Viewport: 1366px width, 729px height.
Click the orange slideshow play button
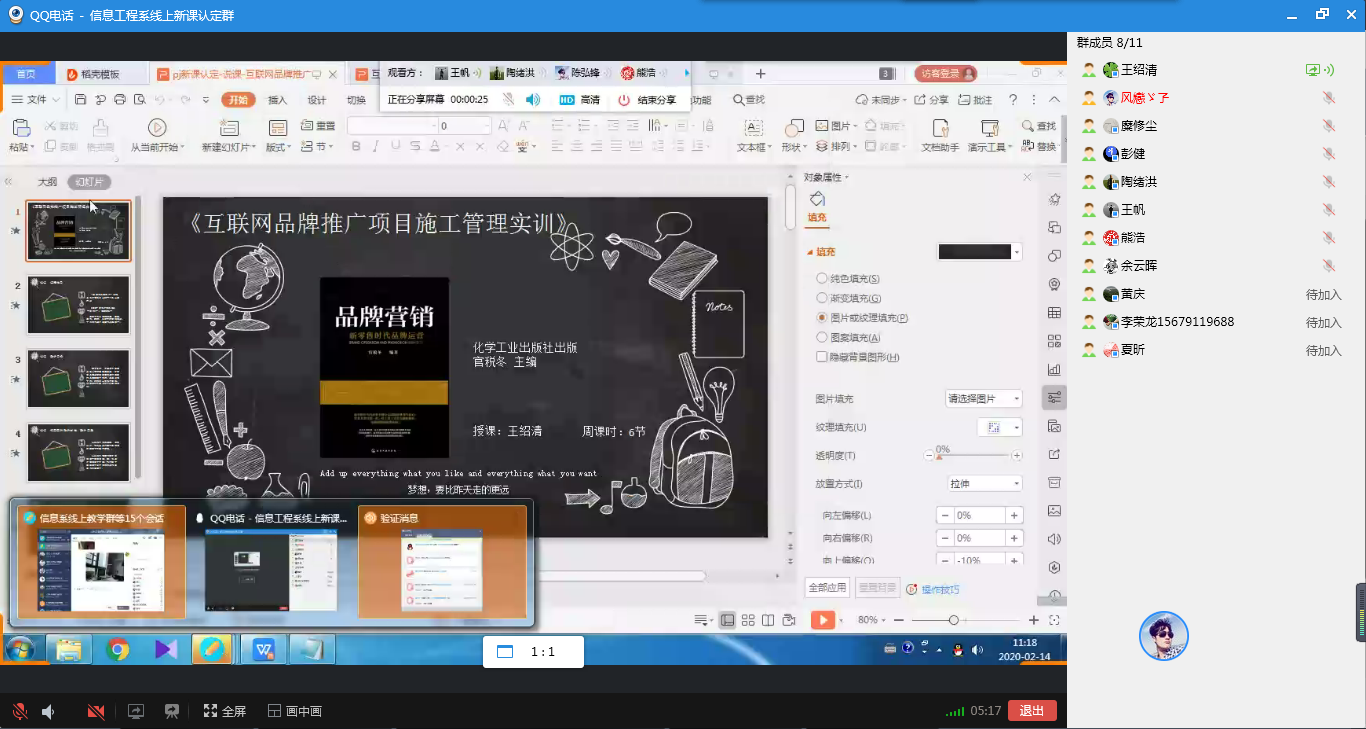[x=822, y=620]
